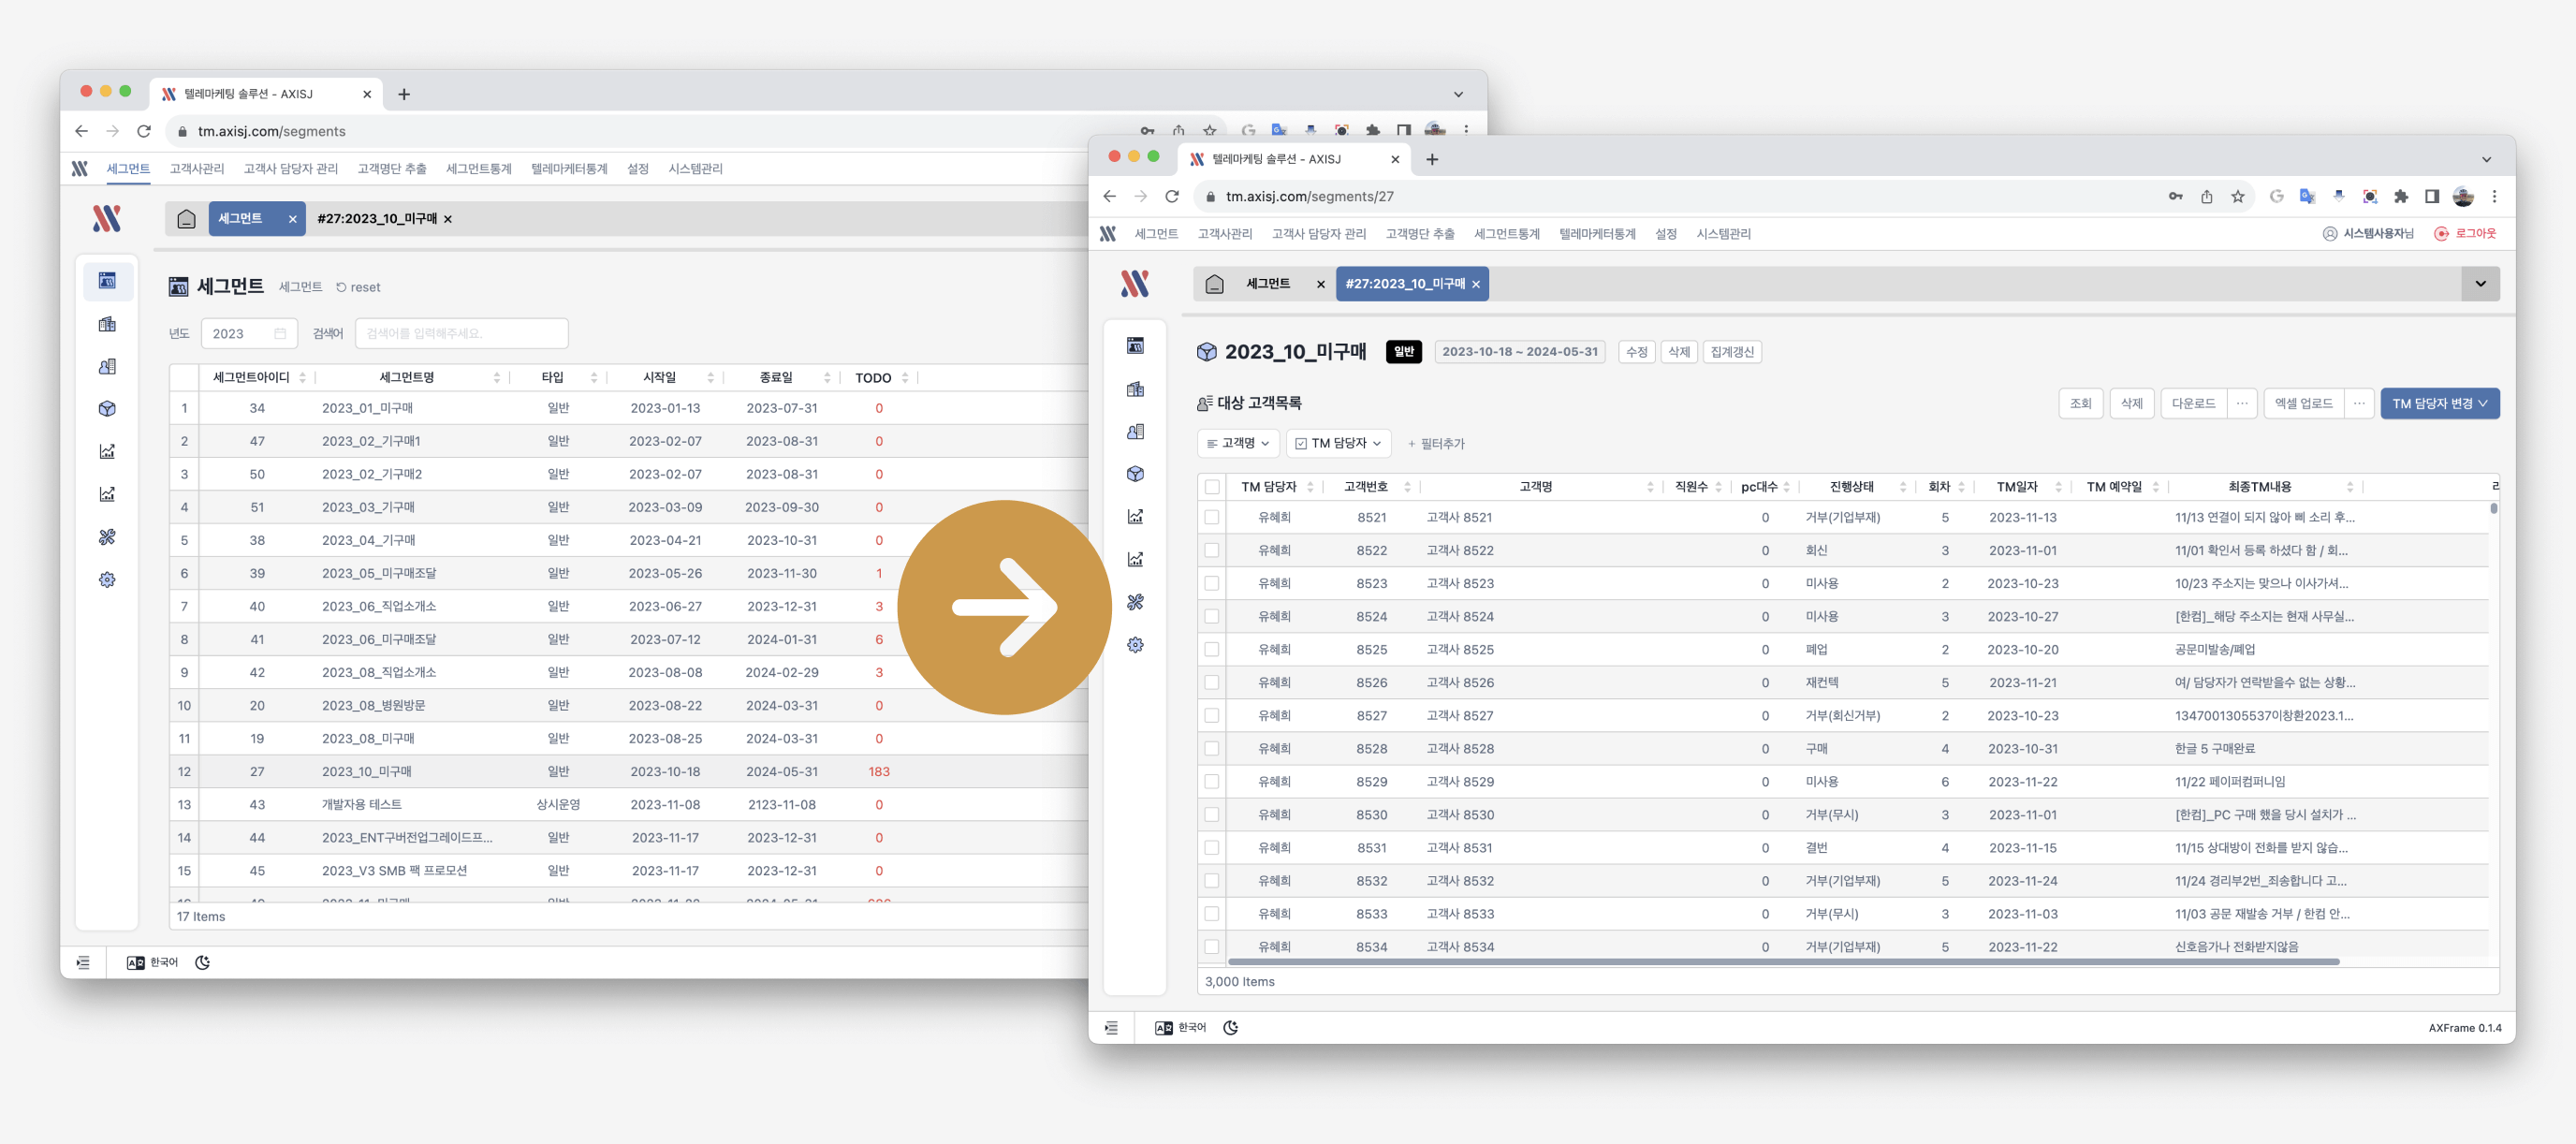Toggle dark mode moon icon, front window footer
2576x1144 pixels.
point(1230,1028)
